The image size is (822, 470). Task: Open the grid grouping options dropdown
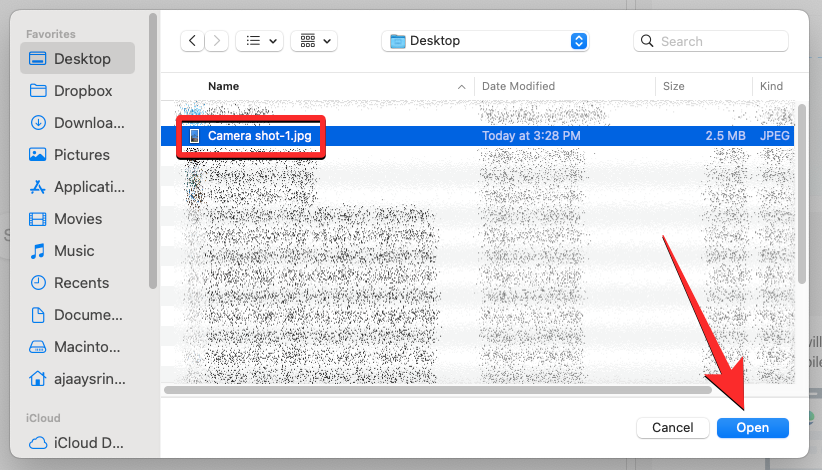314,41
